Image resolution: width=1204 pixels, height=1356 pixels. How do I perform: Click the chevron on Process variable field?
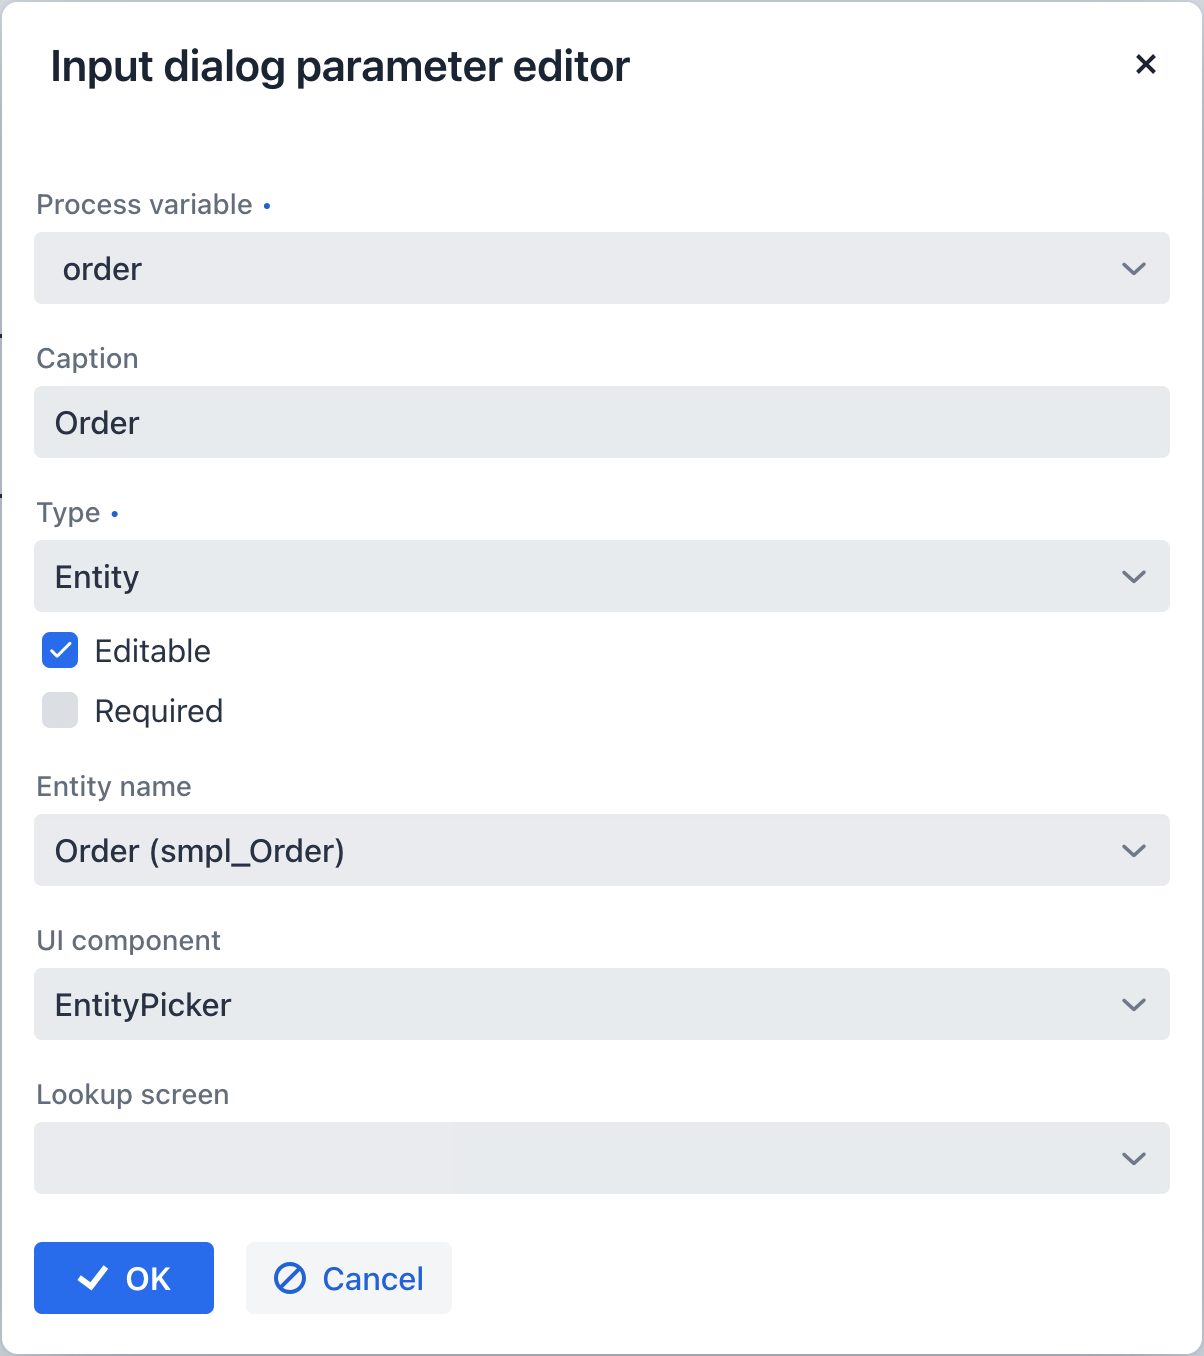tap(1132, 269)
